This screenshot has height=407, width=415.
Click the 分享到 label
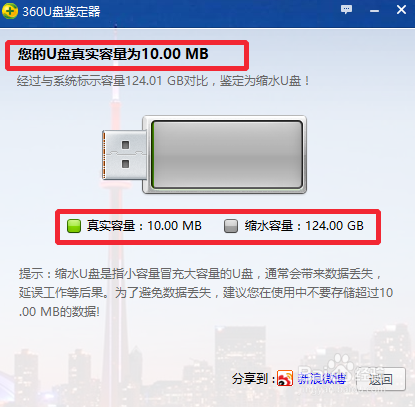[x=254, y=379]
